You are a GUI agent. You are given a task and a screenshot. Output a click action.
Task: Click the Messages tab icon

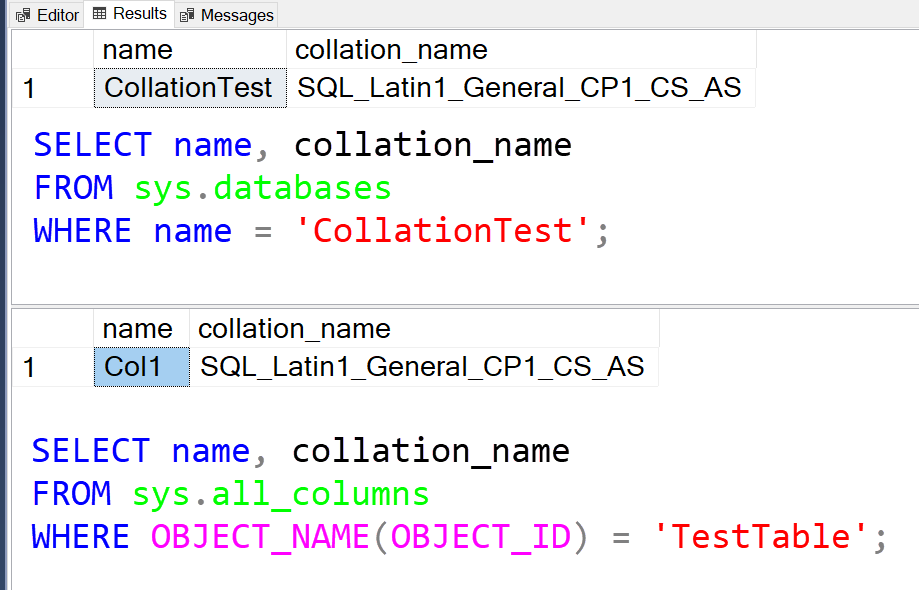[187, 16]
